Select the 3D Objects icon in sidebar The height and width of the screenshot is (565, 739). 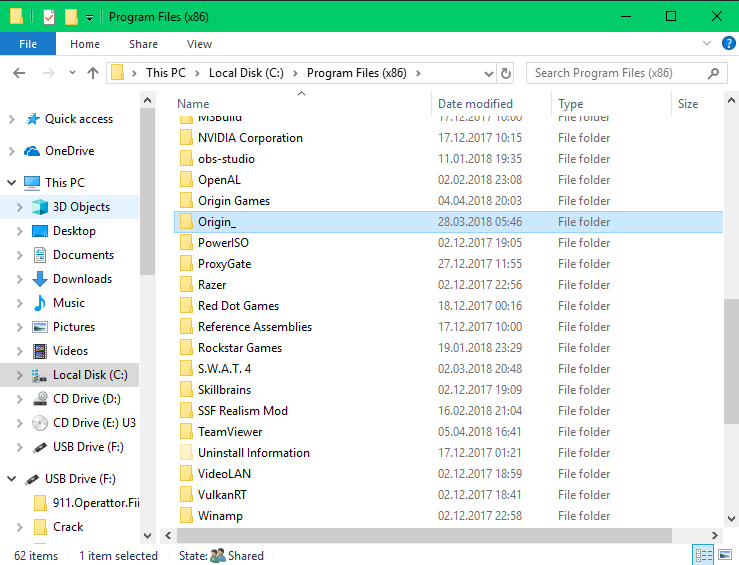point(40,207)
